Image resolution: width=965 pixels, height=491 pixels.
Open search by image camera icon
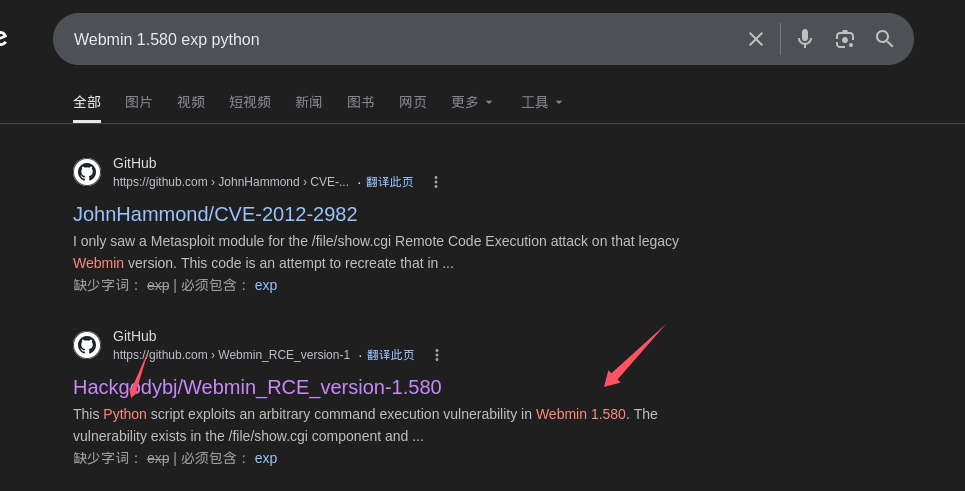(x=845, y=39)
